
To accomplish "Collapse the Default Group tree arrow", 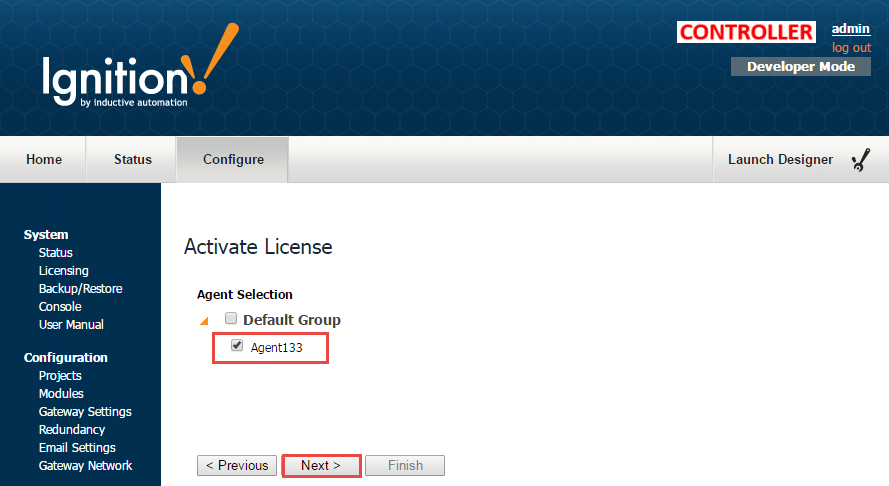I will tap(204, 321).
